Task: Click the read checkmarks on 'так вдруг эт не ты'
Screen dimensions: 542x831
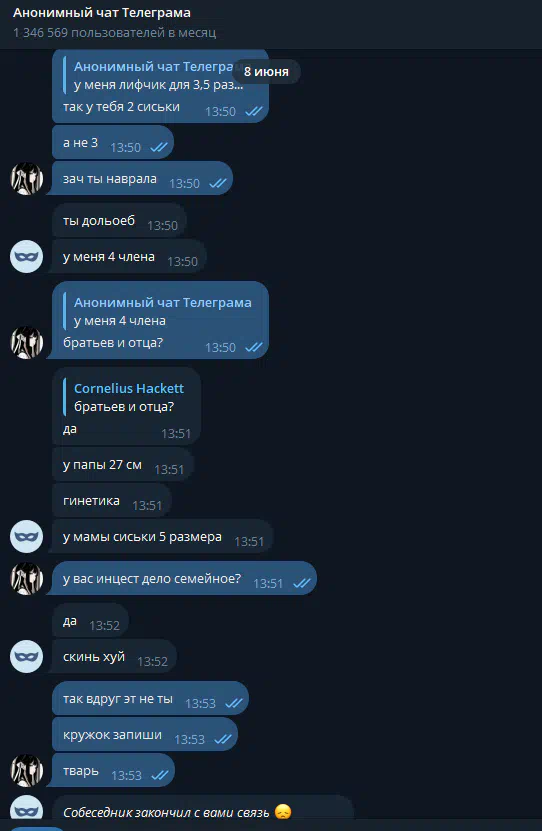Action: coord(234,703)
